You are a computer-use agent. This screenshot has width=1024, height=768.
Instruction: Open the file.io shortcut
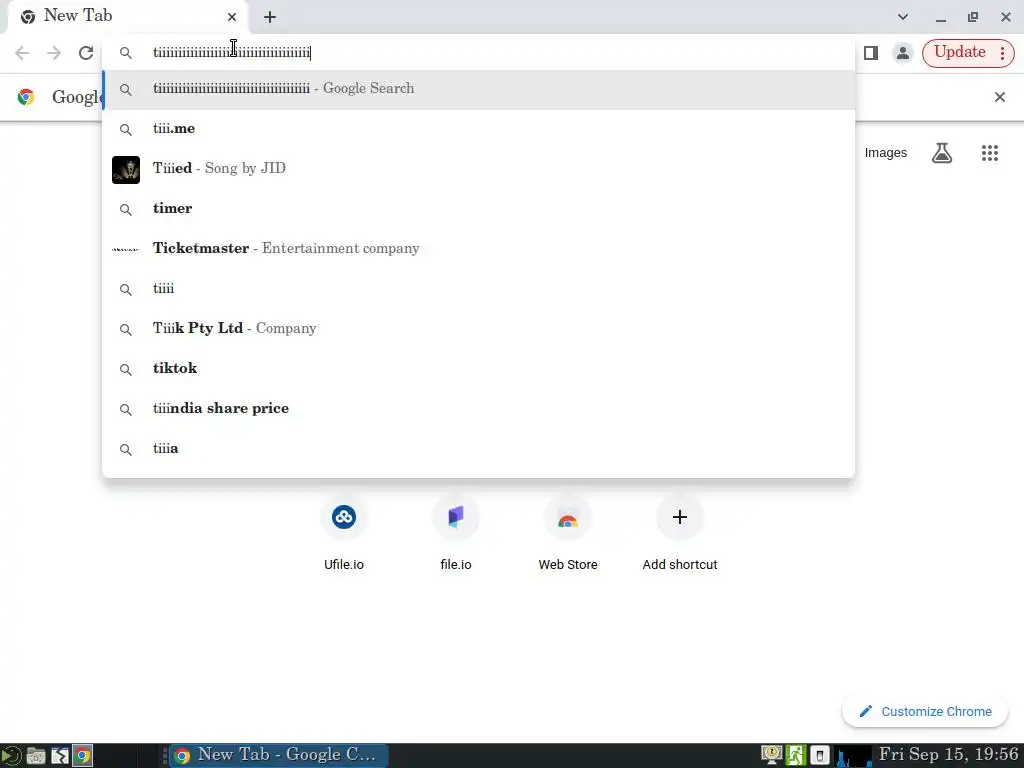pyautogui.click(x=456, y=534)
